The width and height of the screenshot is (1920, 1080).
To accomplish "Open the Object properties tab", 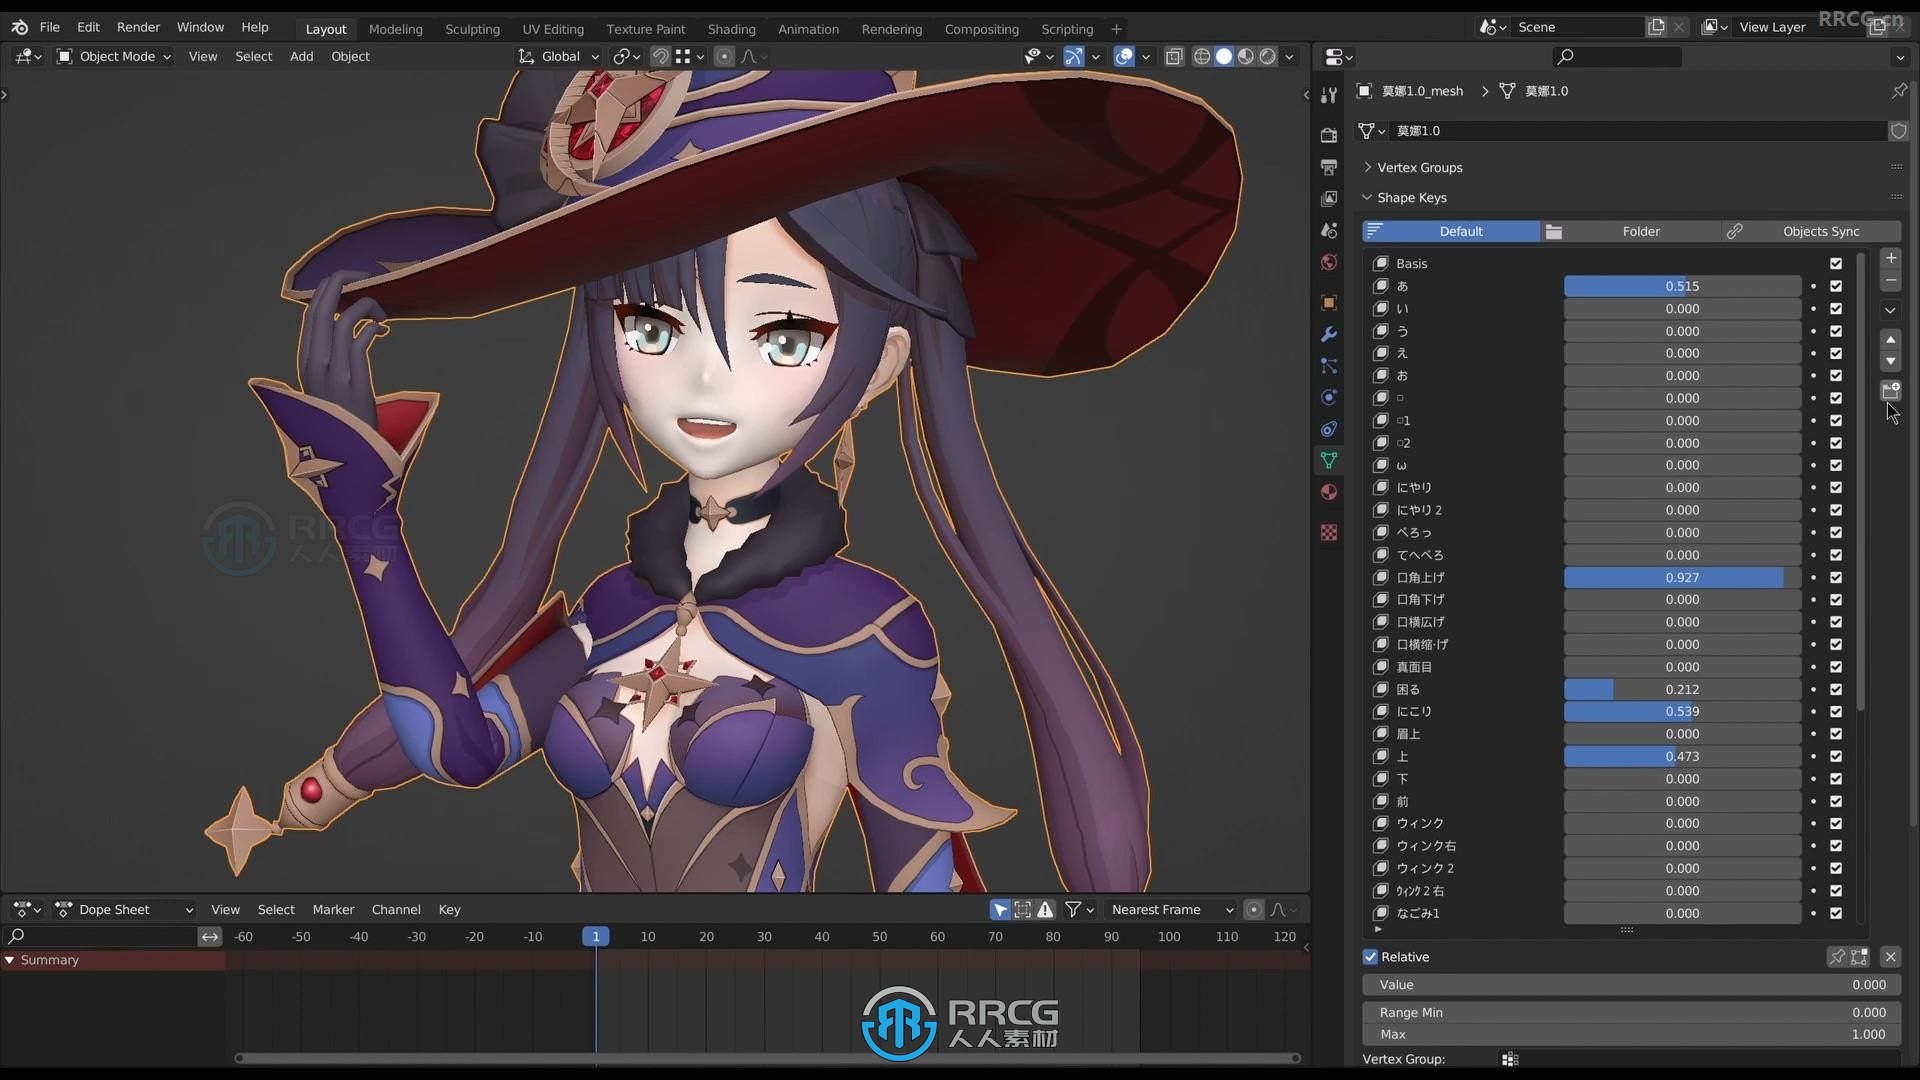I will pos(1328,302).
